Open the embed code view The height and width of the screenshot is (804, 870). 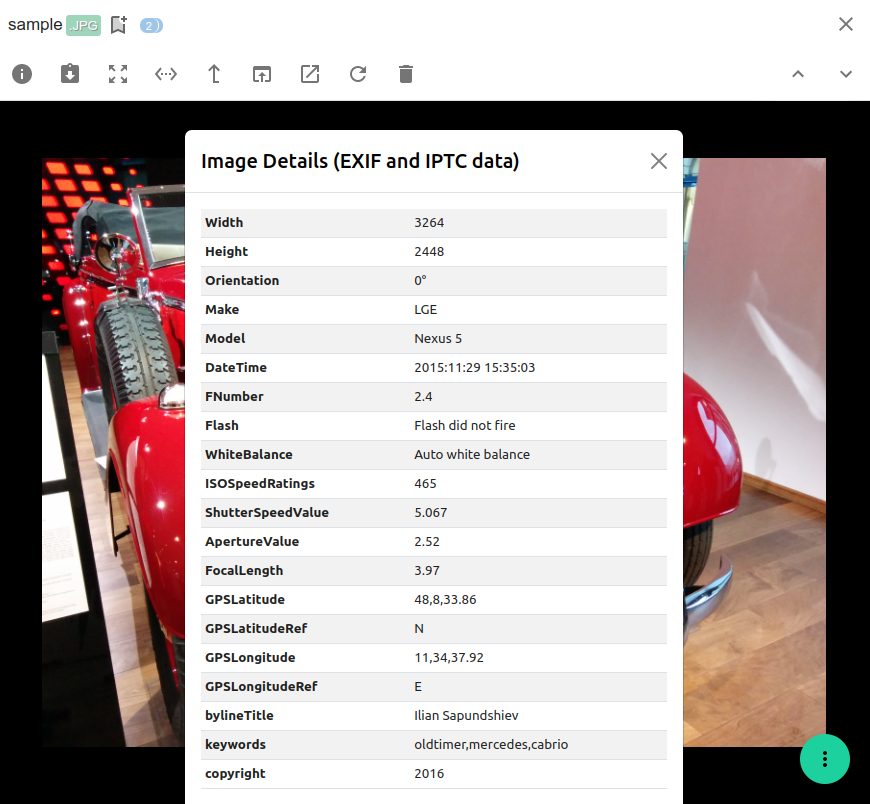pos(166,73)
